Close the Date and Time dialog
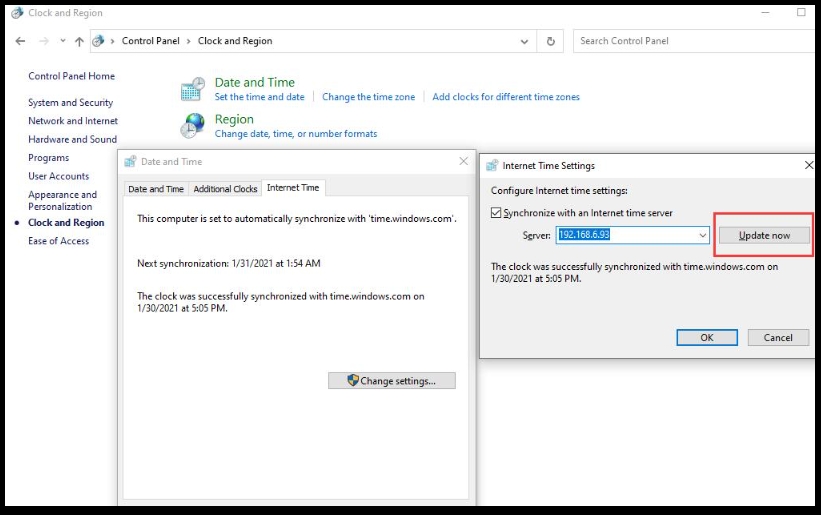821x515 pixels. pos(463,161)
